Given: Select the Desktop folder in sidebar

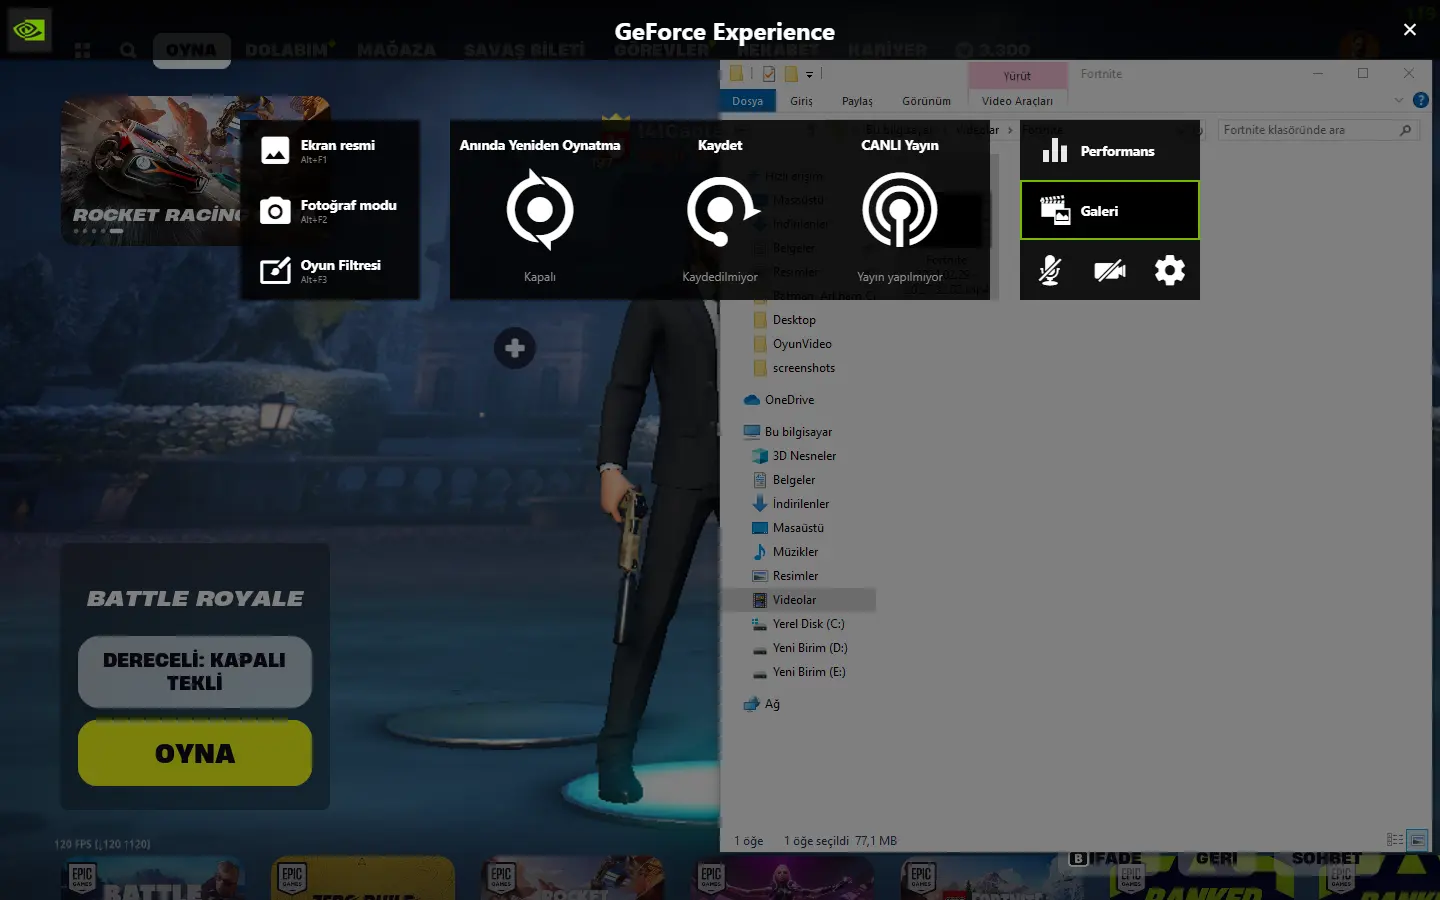Looking at the screenshot, I should pos(794,320).
